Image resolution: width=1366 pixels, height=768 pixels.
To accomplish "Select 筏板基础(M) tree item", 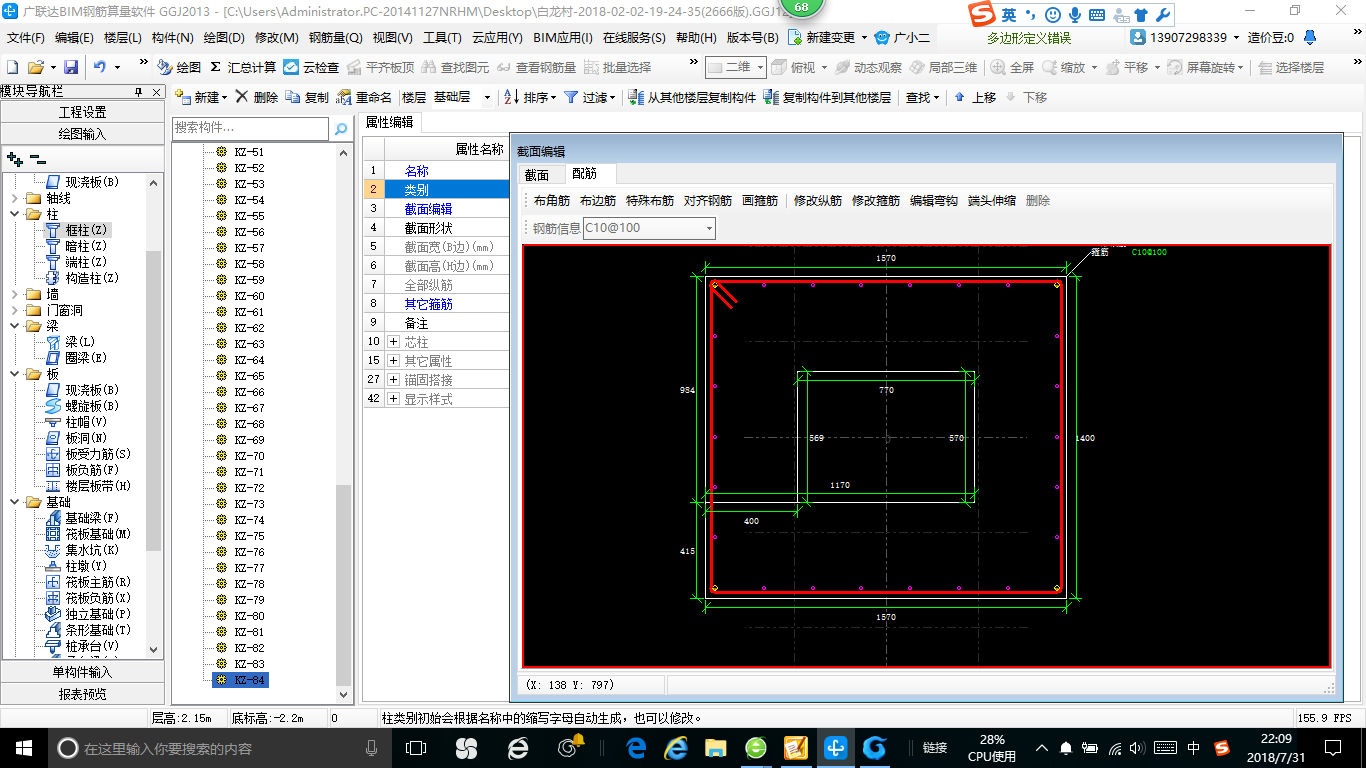I will [88, 534].
